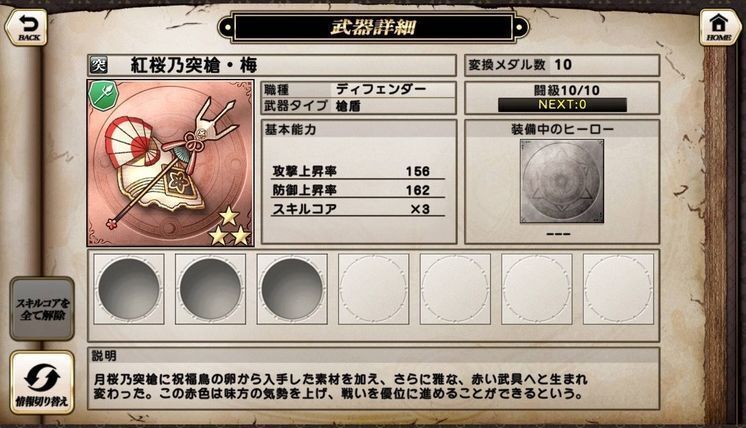Select the third dark skill core slot
Screen dimensions: 746x428
292,289
